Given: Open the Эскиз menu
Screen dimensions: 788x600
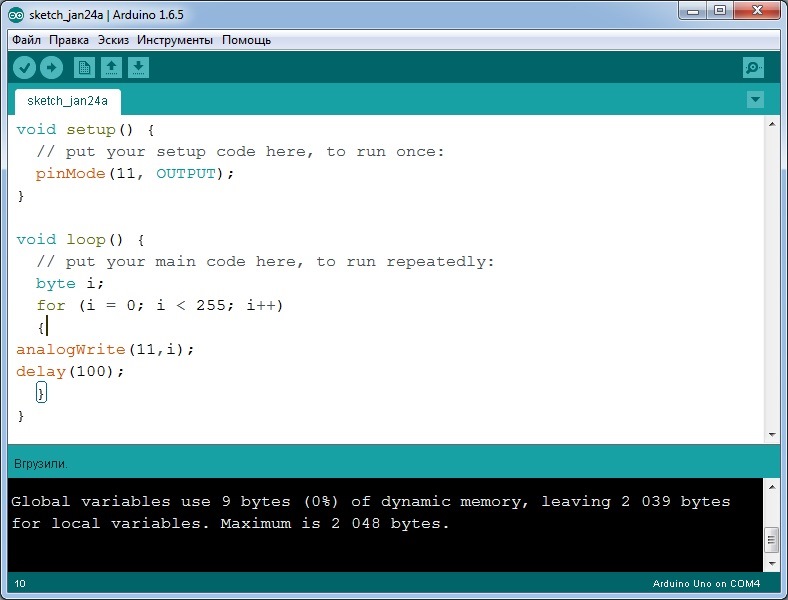Looking at the screenshot, I should (113, 40).
